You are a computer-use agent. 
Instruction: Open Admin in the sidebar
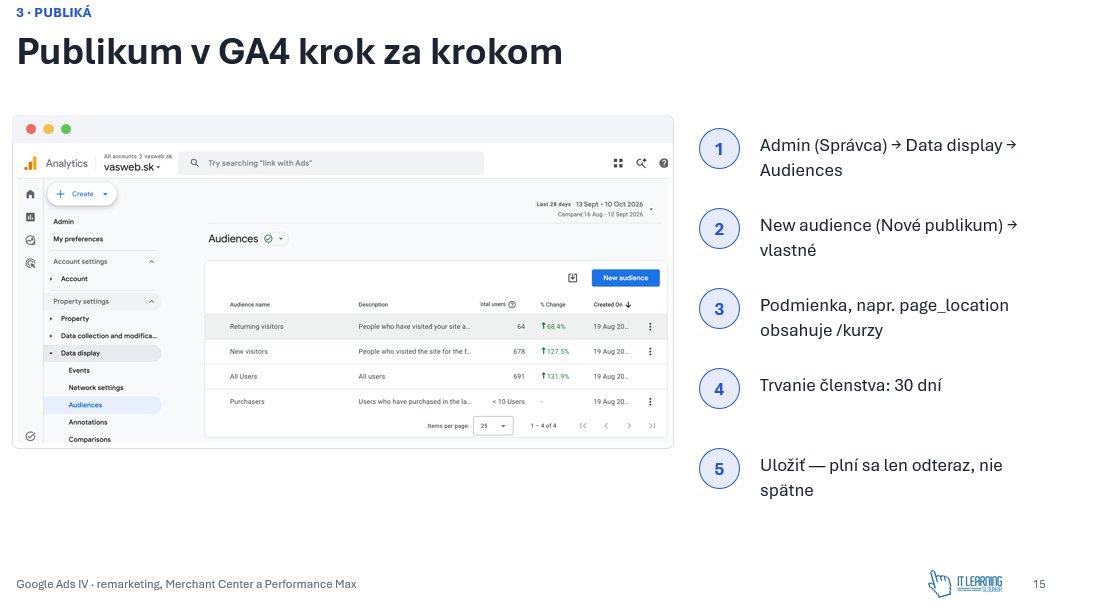click(63, 221)
